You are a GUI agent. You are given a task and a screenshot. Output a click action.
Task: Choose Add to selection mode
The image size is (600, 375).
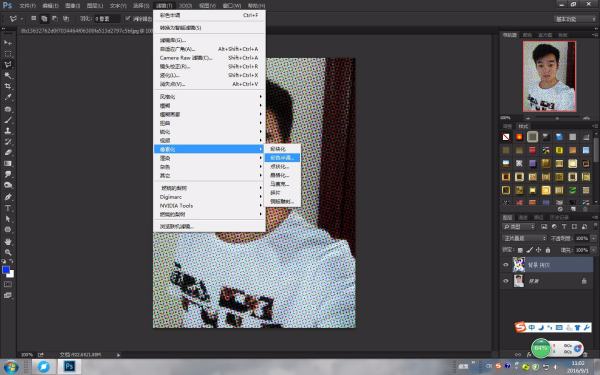44,18
